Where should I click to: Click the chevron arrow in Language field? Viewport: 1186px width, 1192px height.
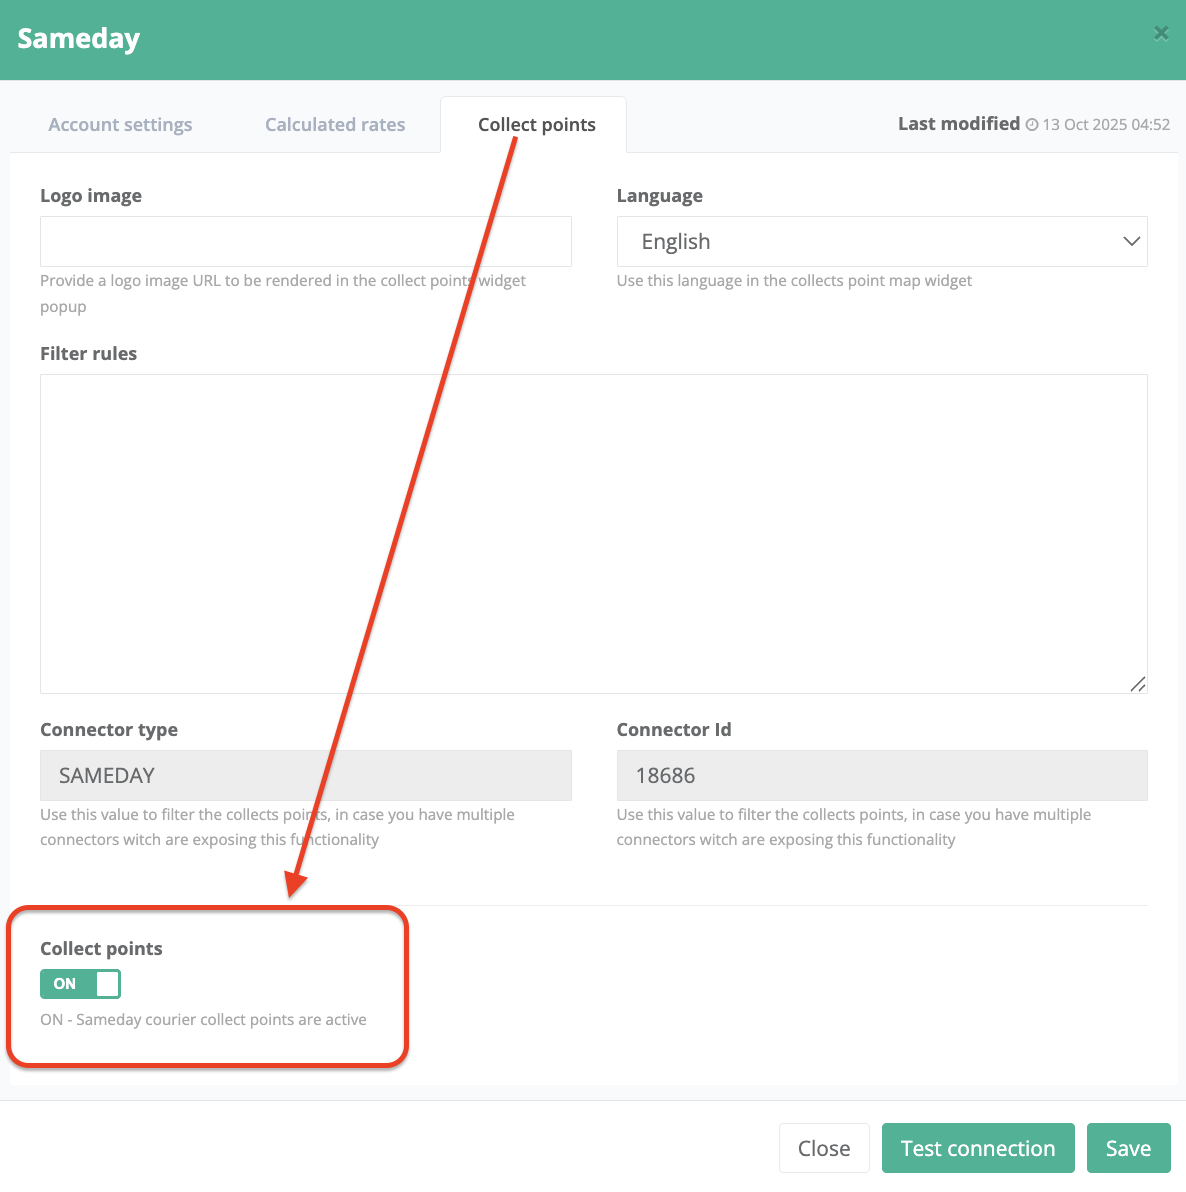[1131, 241]
